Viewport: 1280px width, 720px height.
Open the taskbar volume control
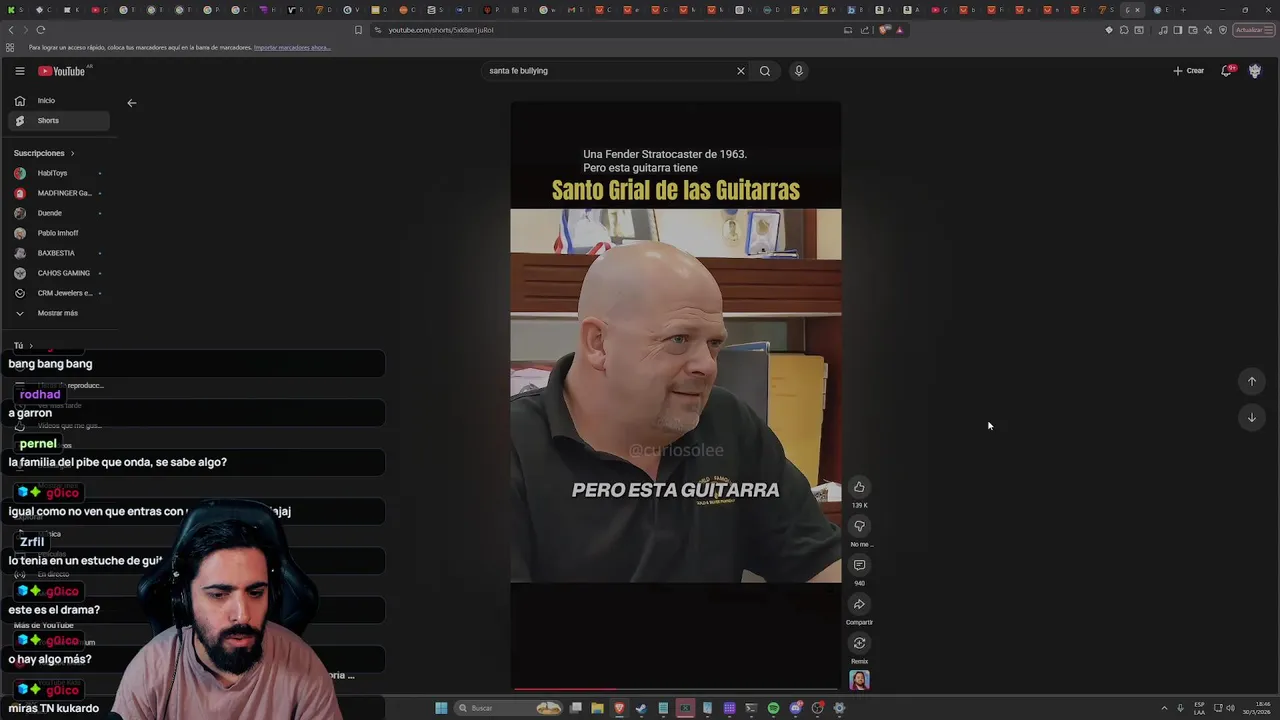click(1230, 708)
